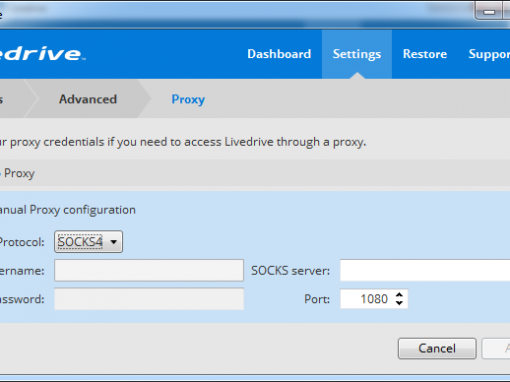Open the Support tab

[489, 54]
